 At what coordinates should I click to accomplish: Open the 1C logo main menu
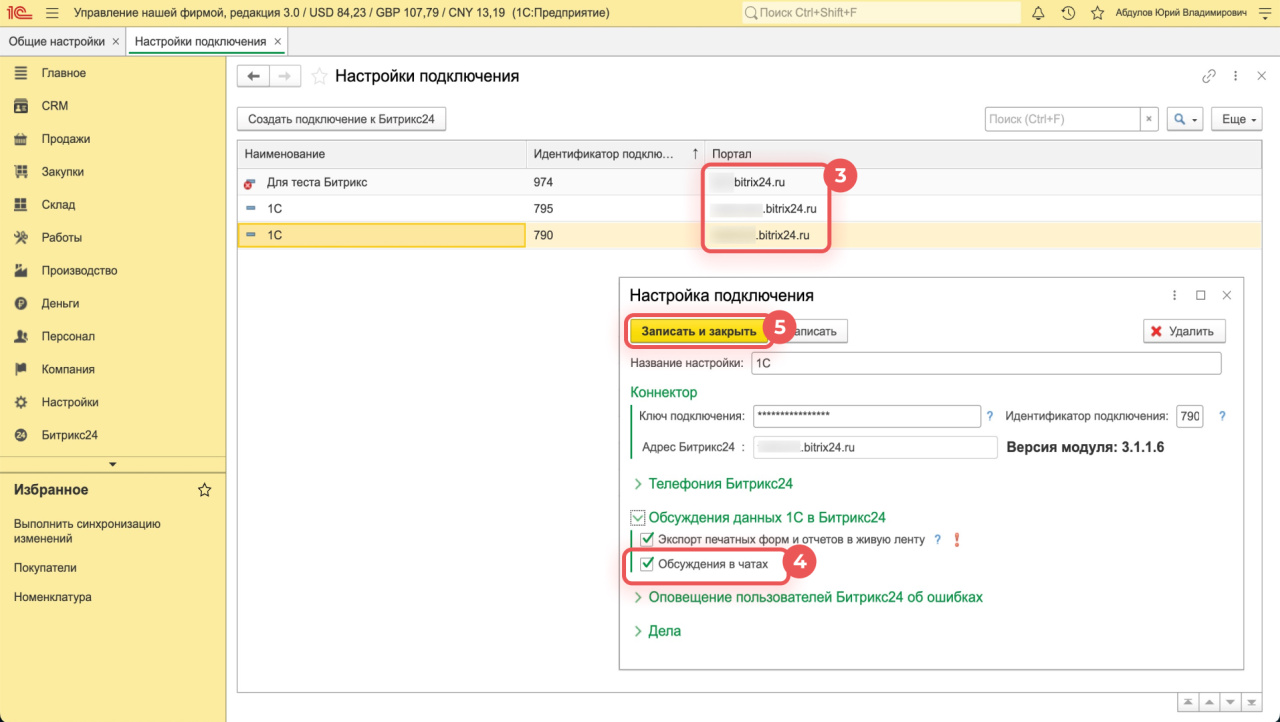20,13
